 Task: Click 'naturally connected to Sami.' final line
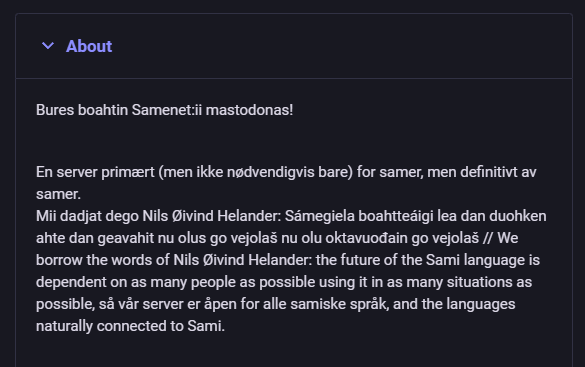130,326
